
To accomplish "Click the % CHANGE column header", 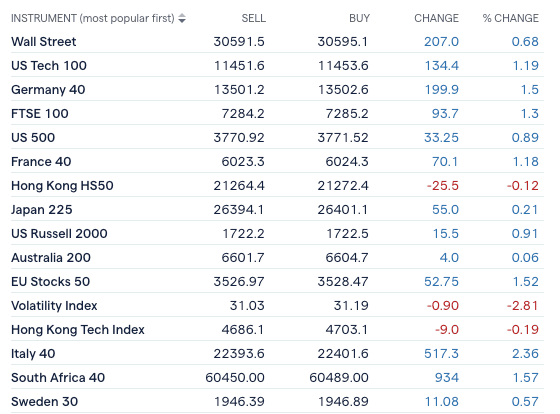I will (x=510, y=18).
